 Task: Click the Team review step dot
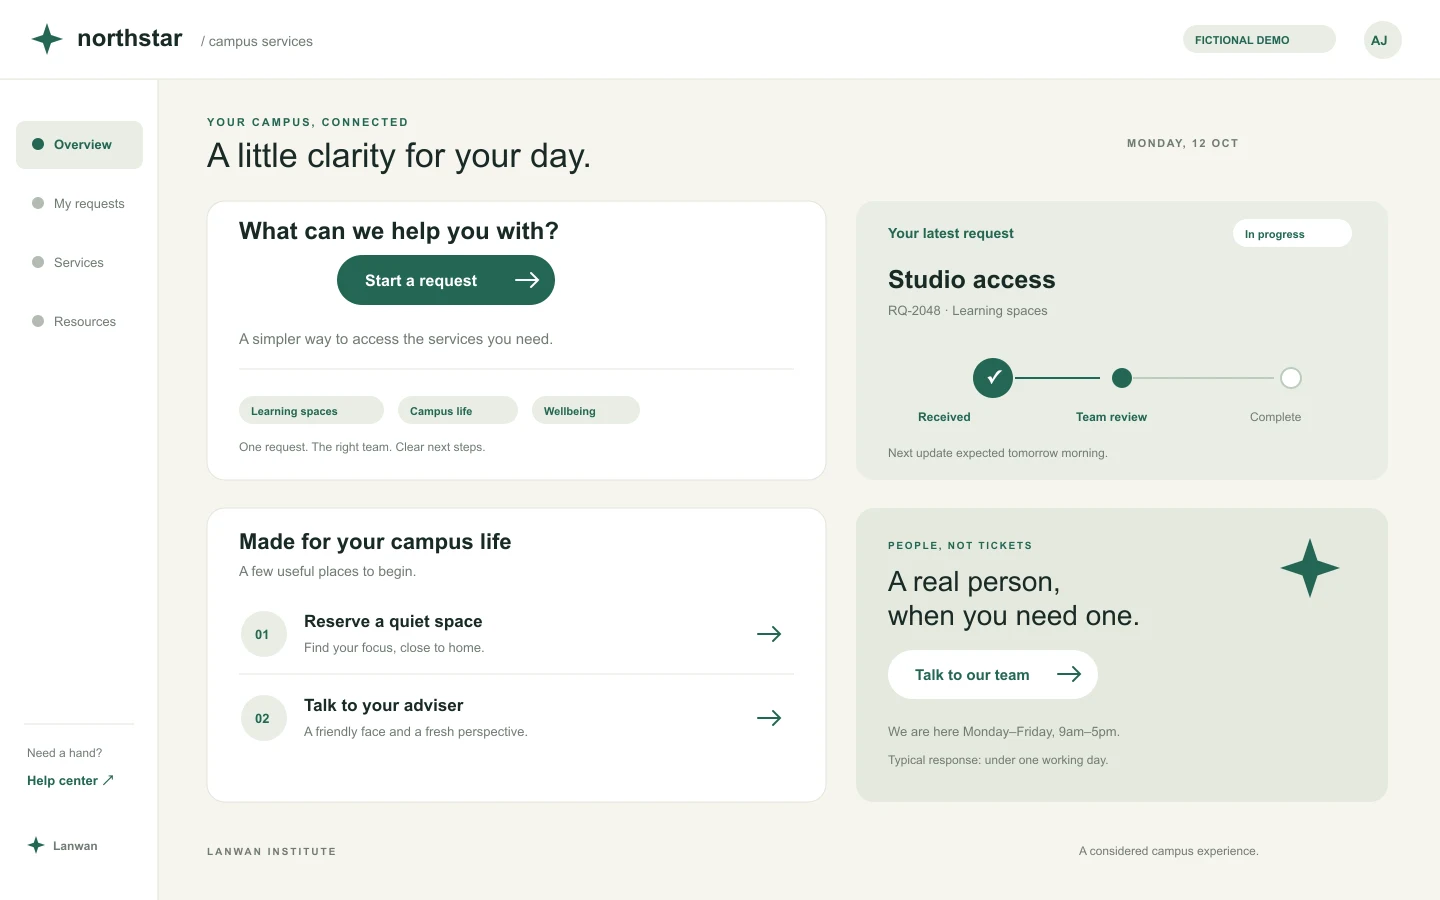tap(1122, 378)
